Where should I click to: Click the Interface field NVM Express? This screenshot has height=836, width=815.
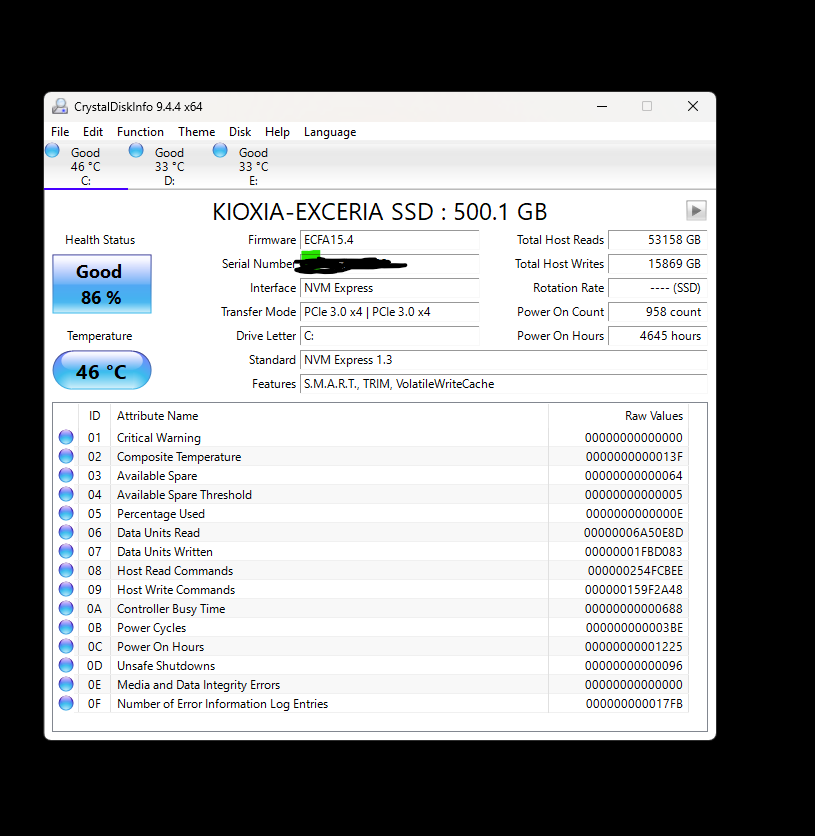click(x=390, y=288)
